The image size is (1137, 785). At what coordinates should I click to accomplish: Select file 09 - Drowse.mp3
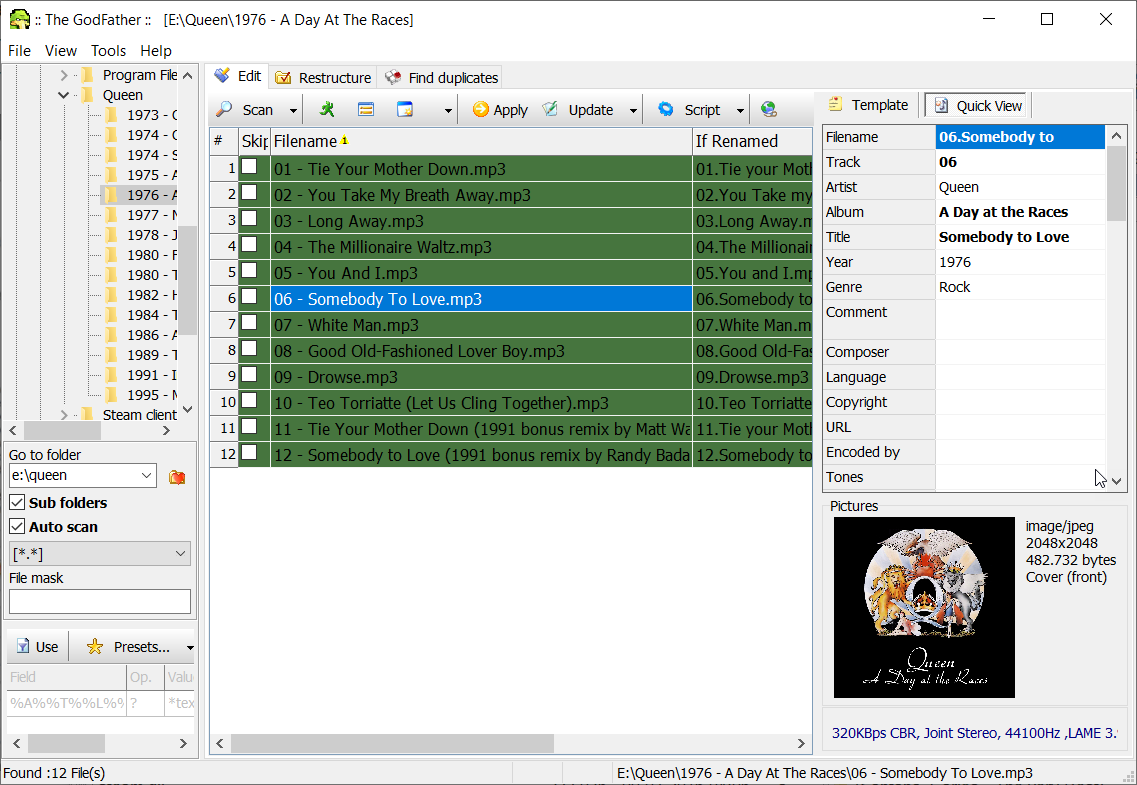(x=481, y=377)
